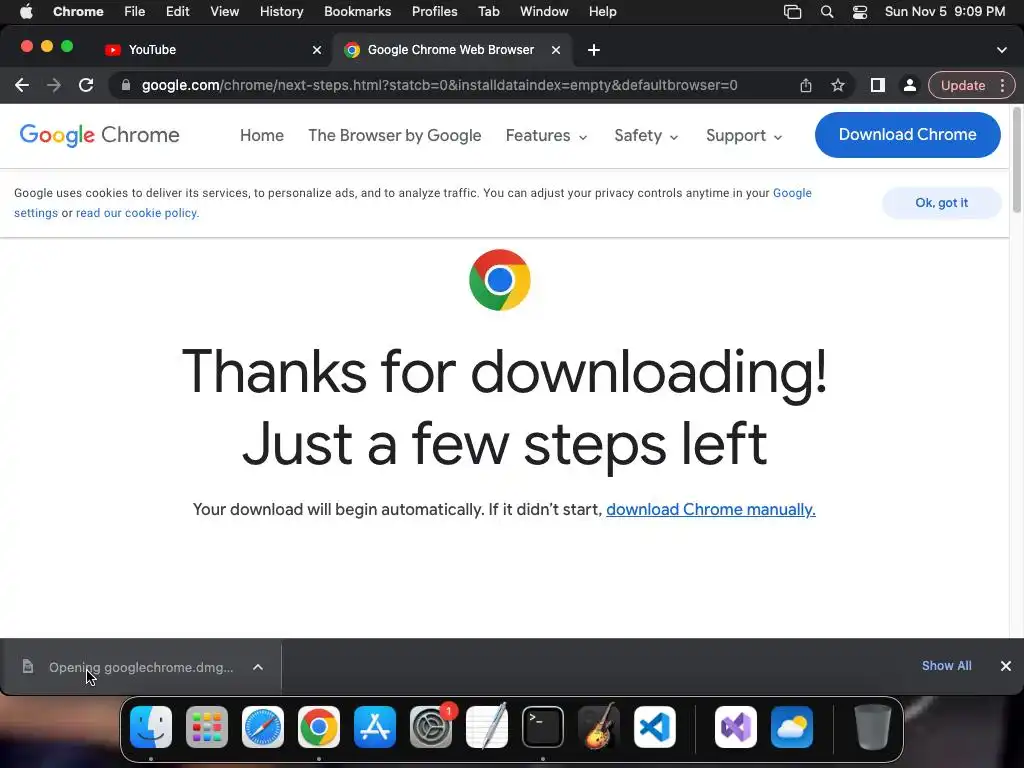
Task: Open the Edit menu
Action: [x=177, y=11]
